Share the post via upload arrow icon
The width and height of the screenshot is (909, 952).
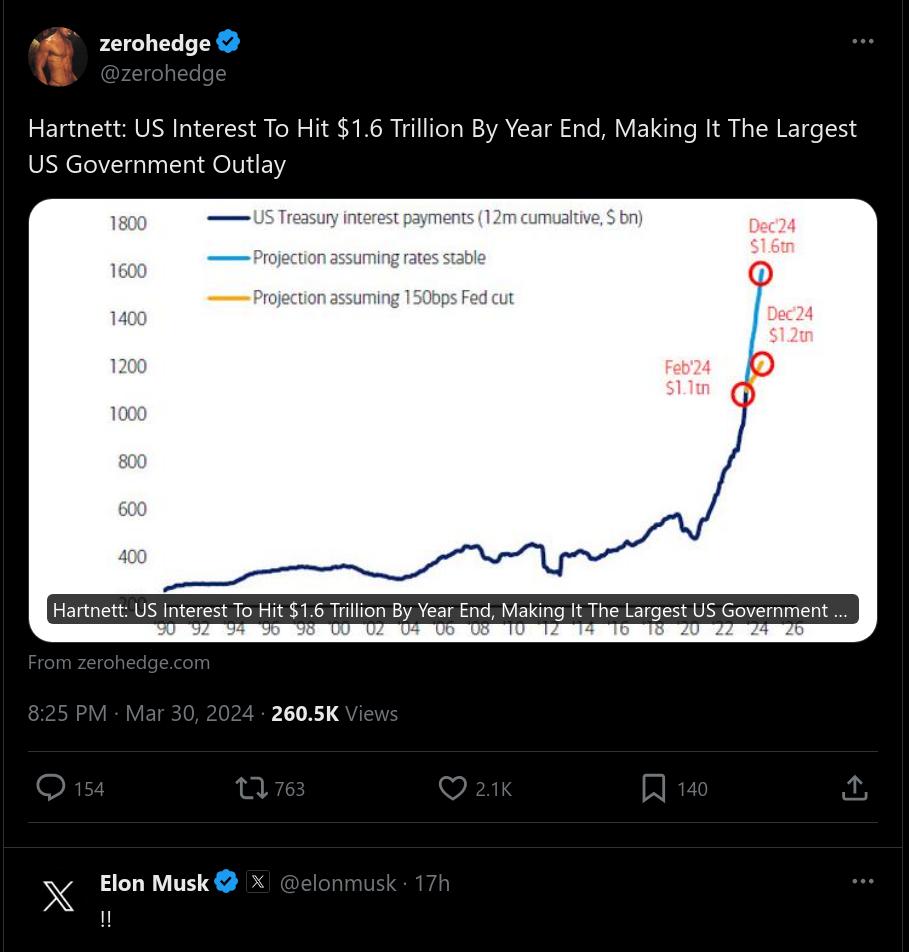point(854,788)
